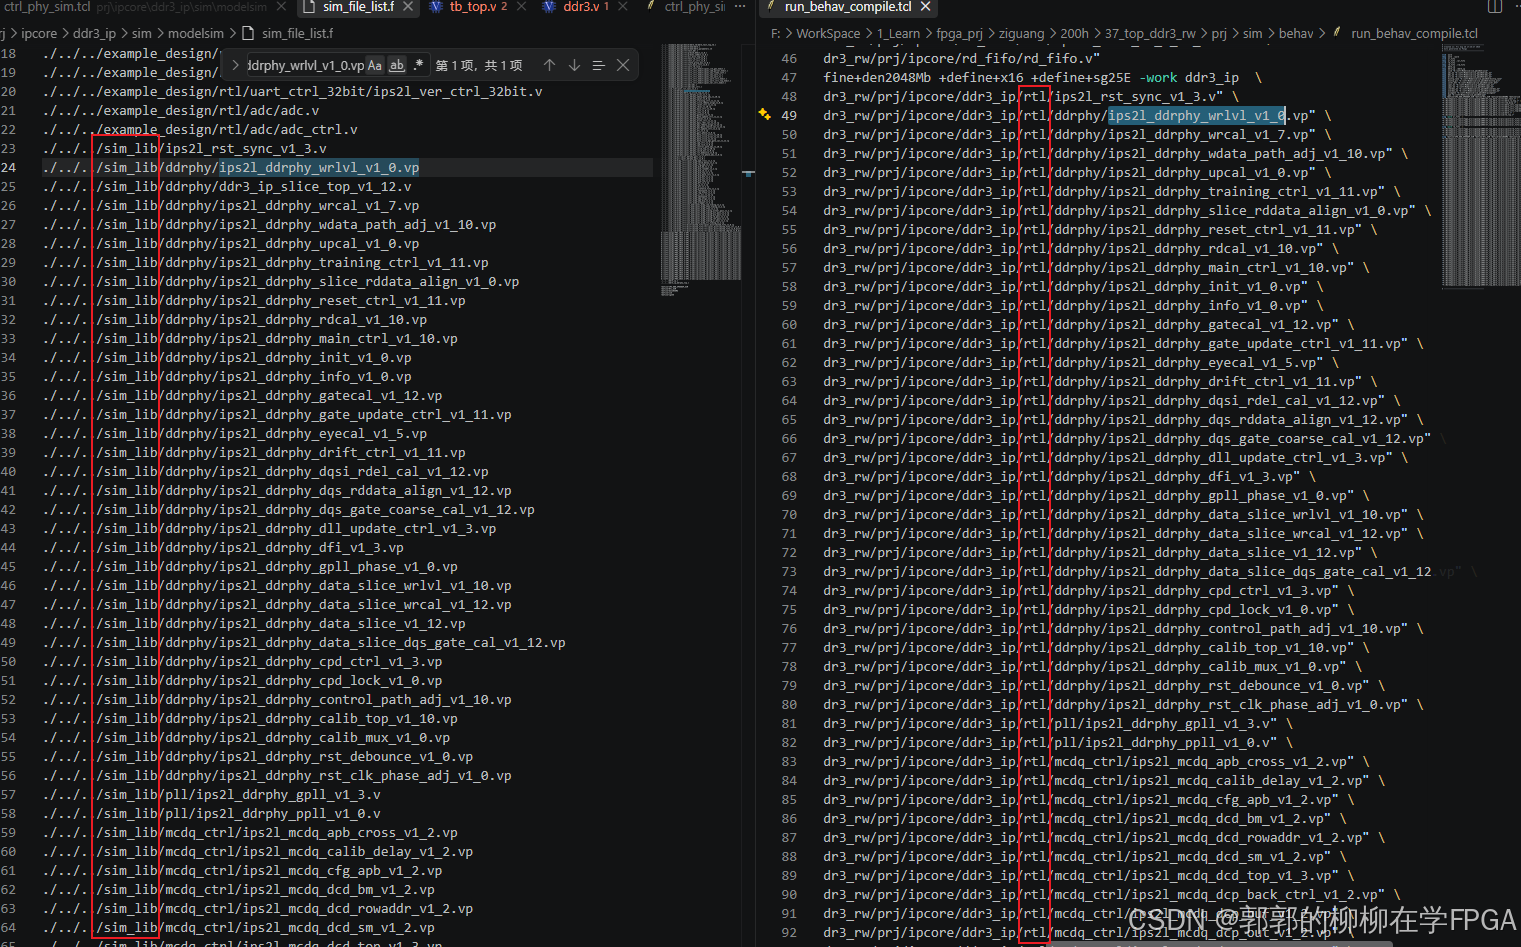Viewport: 1521px width, 947px height.
Task: Close the sim_file_list.f tab
Action: point(410,7)
